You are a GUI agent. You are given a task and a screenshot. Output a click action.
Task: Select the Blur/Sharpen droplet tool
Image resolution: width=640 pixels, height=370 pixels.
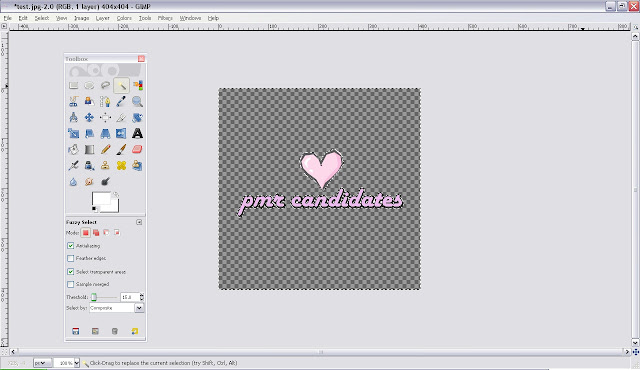(73, 182)
